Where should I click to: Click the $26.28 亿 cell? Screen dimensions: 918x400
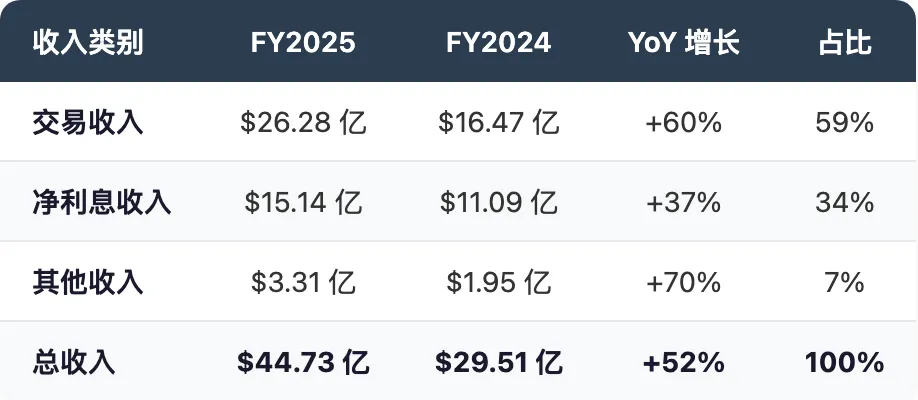(x=303, y=123)
